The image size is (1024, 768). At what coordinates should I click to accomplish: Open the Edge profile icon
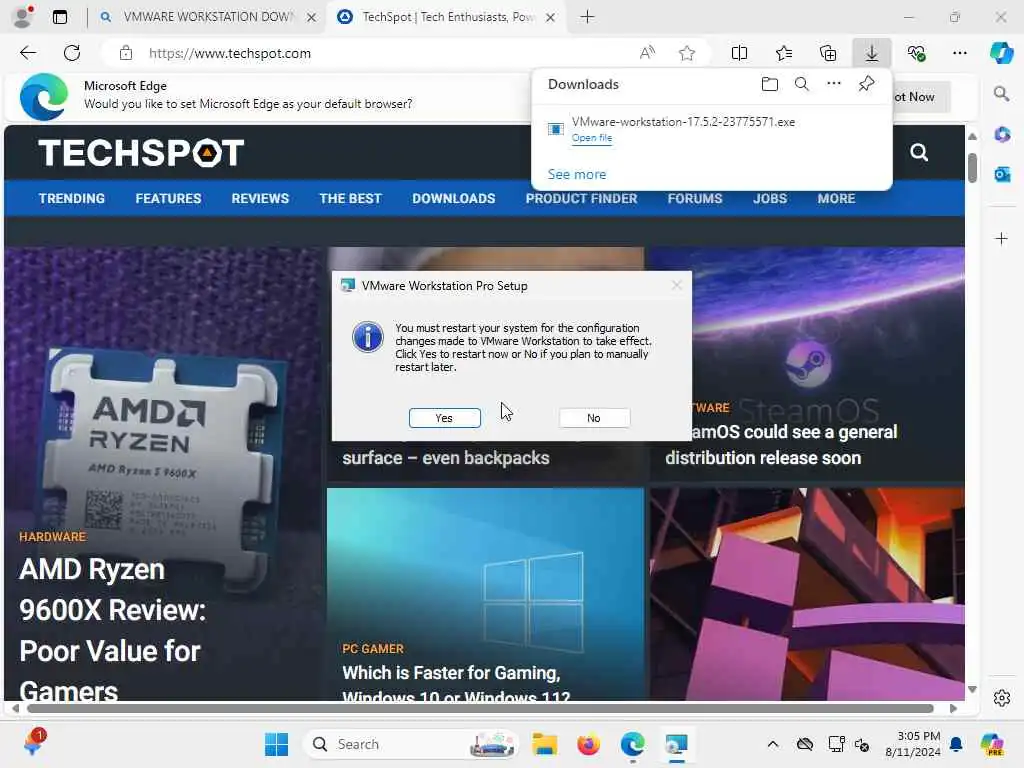point(24,17)
